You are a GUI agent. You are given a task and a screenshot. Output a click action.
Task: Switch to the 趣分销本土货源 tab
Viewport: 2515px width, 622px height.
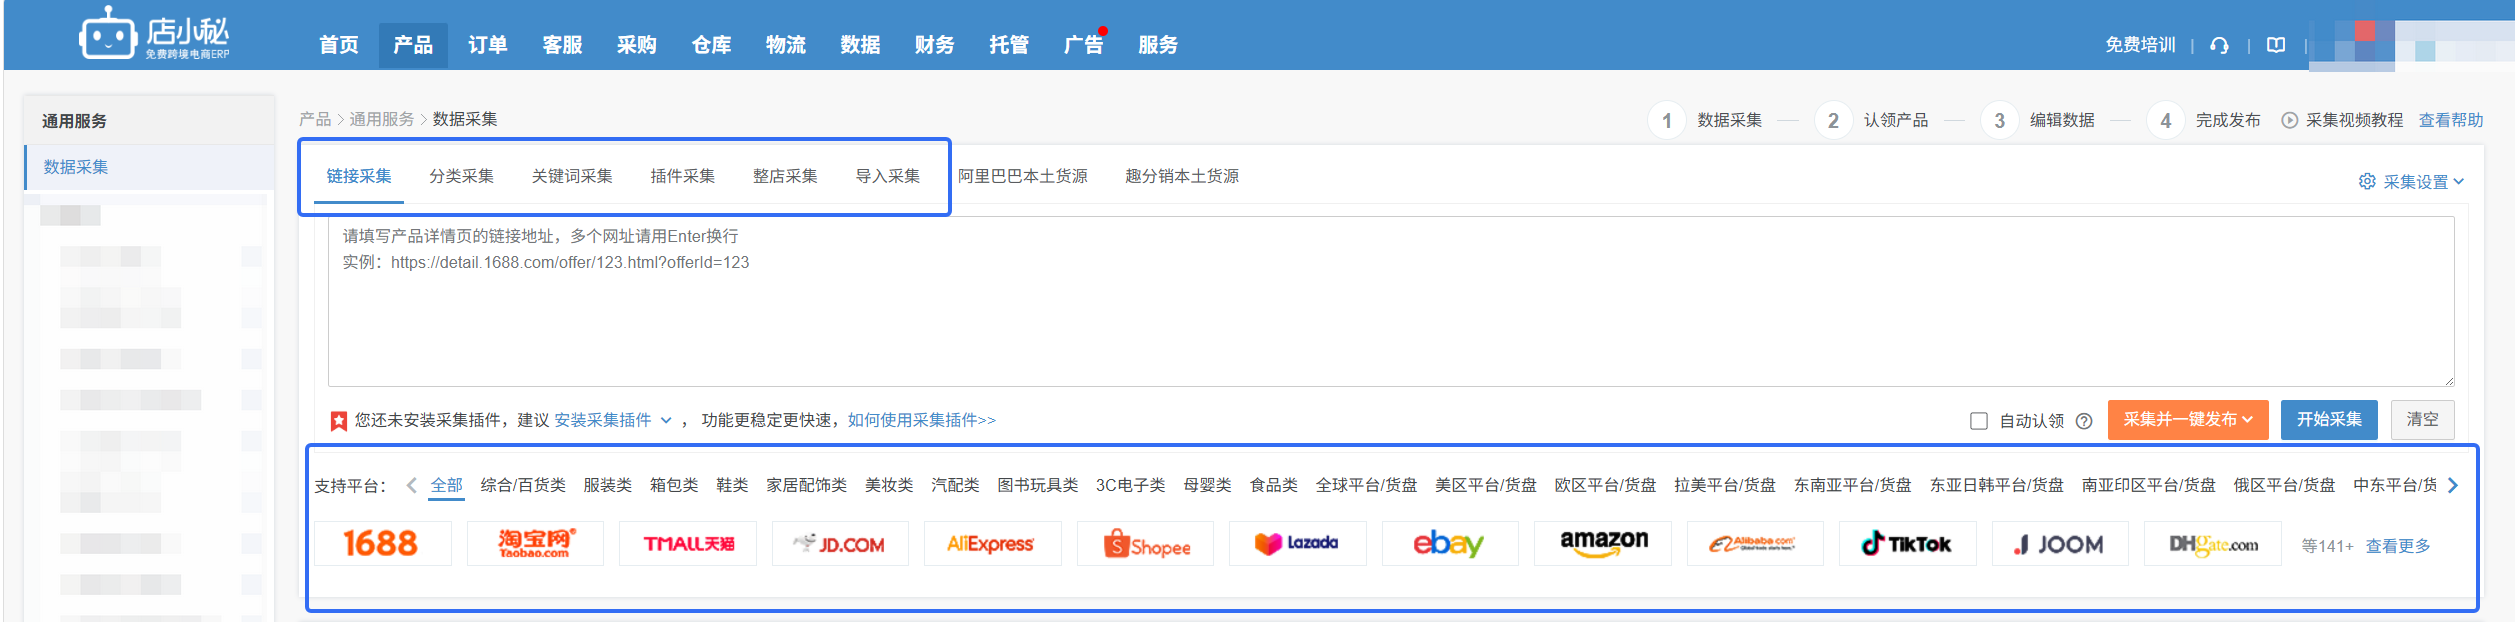coord(1182,176)
